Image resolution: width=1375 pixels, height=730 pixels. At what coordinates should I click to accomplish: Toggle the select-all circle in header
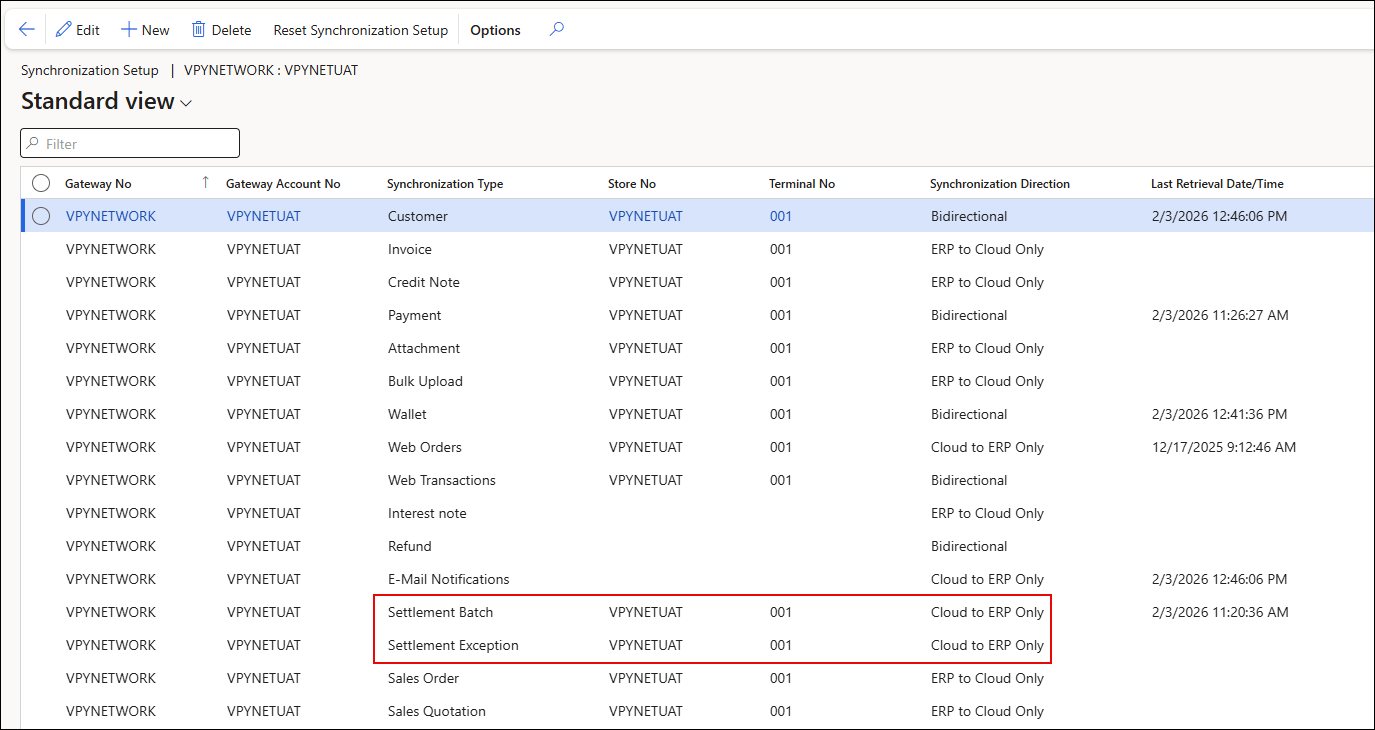[x=41, y=183]
